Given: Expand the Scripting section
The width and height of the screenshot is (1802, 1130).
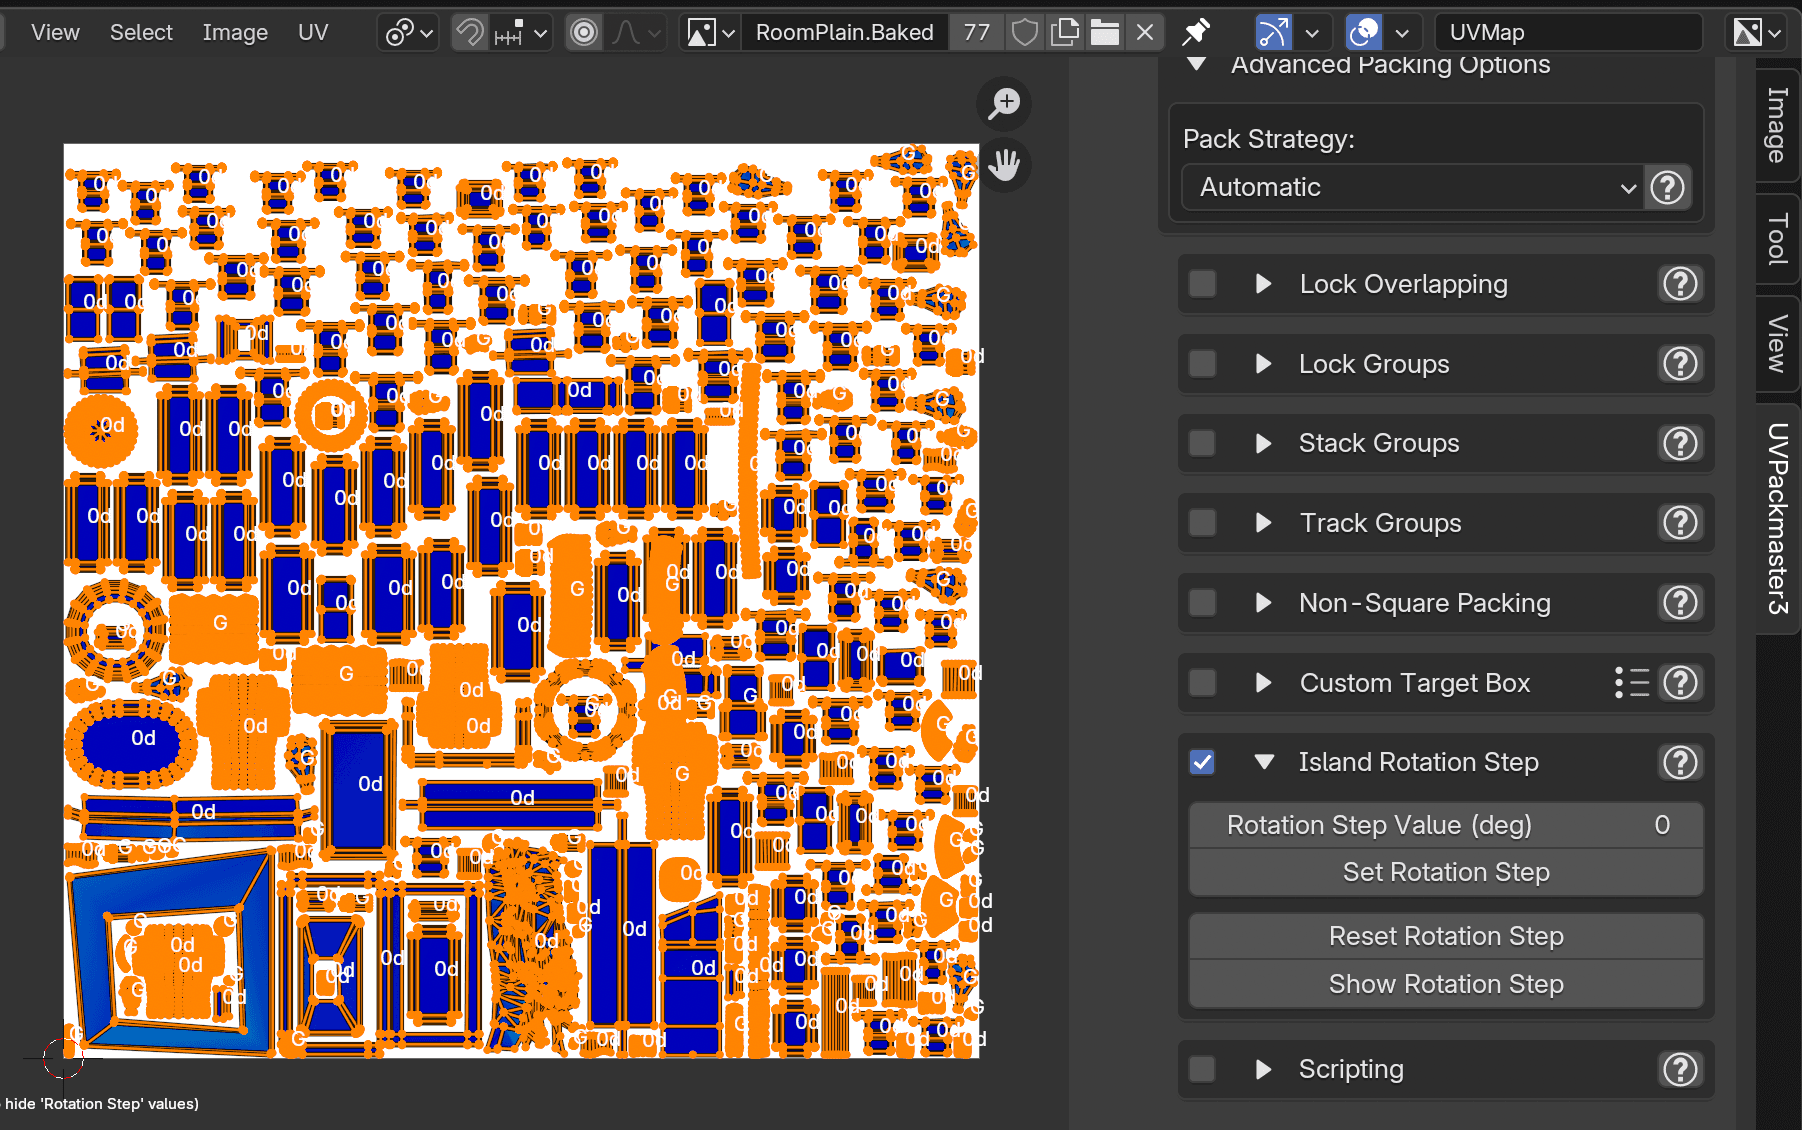Looking at the screenshot, I should point(1263,1069).
